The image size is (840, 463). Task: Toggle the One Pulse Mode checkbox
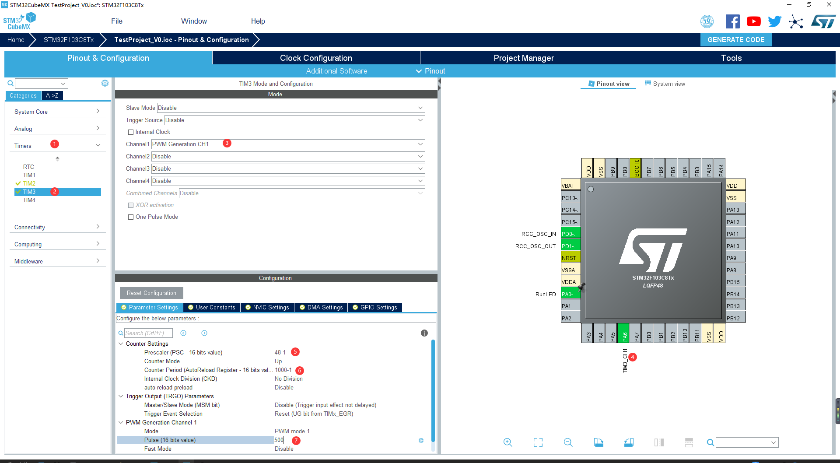[130, 217]
